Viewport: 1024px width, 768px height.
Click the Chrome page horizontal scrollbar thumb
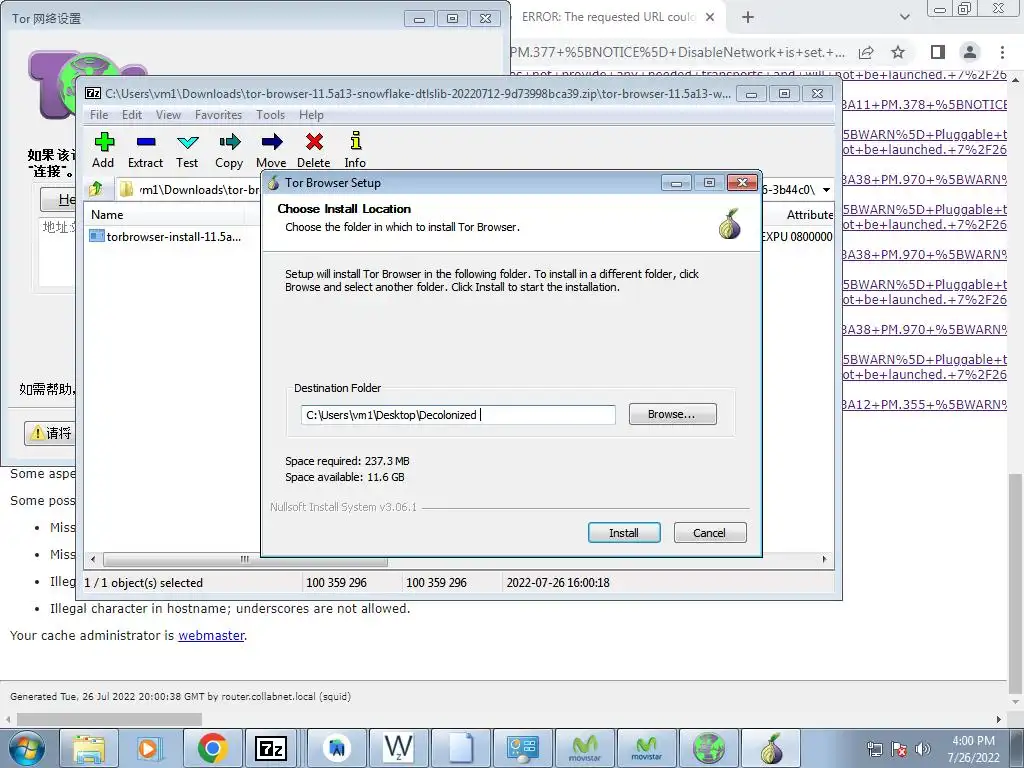(109, 719)
